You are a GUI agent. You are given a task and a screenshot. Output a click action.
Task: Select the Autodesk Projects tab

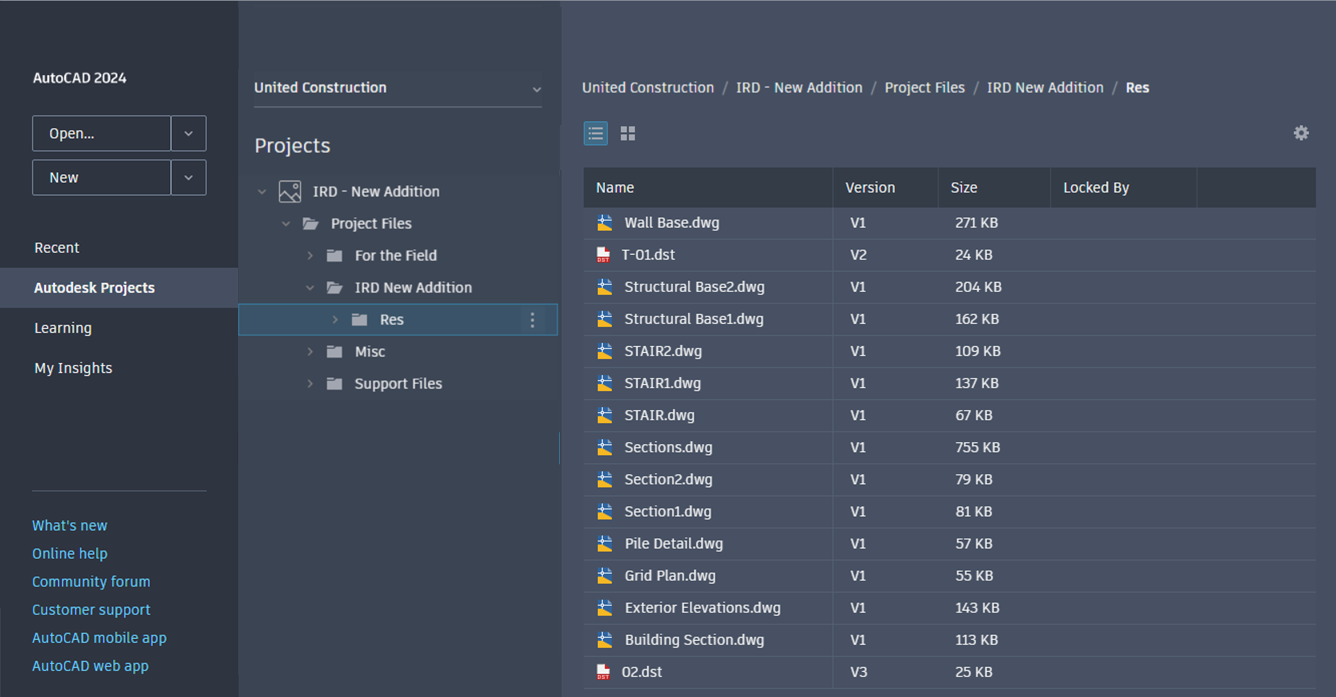[x=119, y=287]
